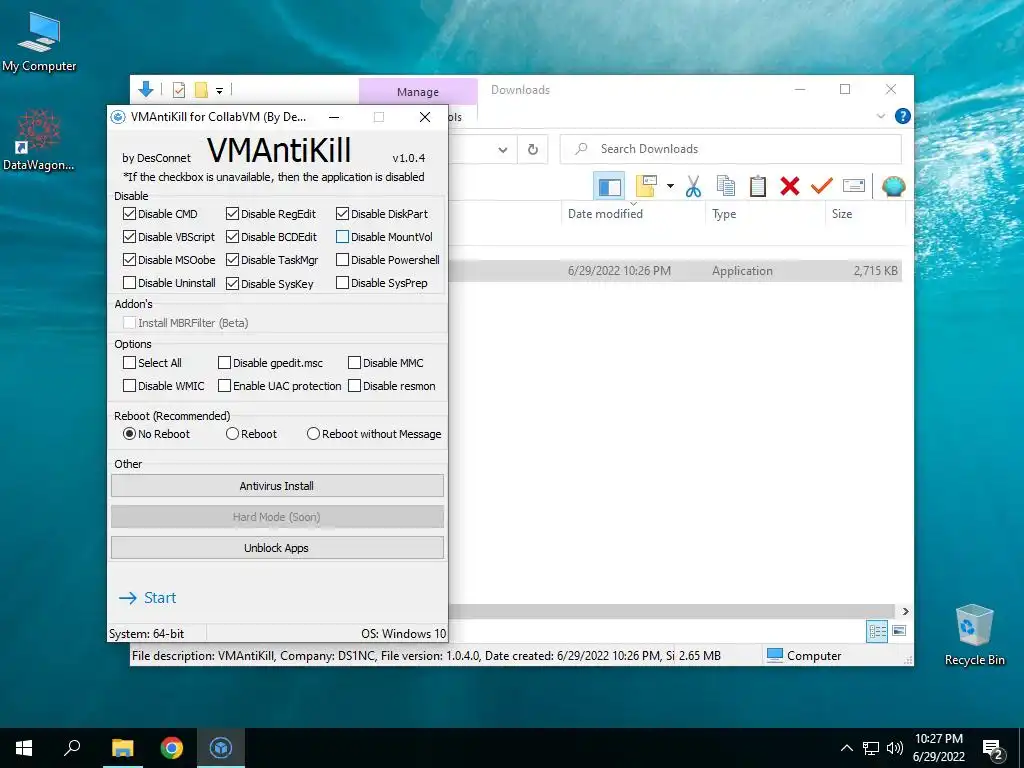Click VMAntiKill taskbar icon

tap(221, 748)
